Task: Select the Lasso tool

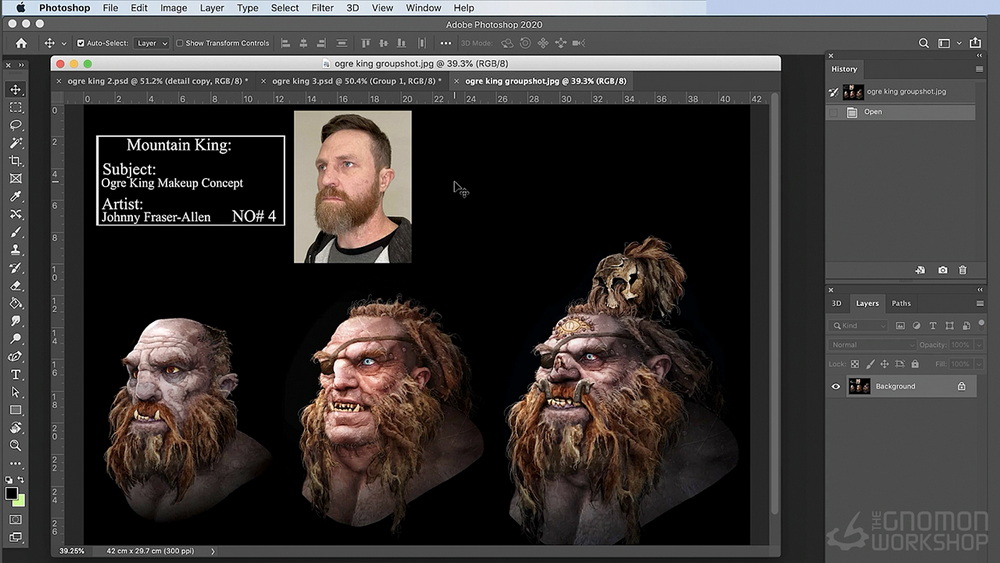Action: (x=16, y=126)
